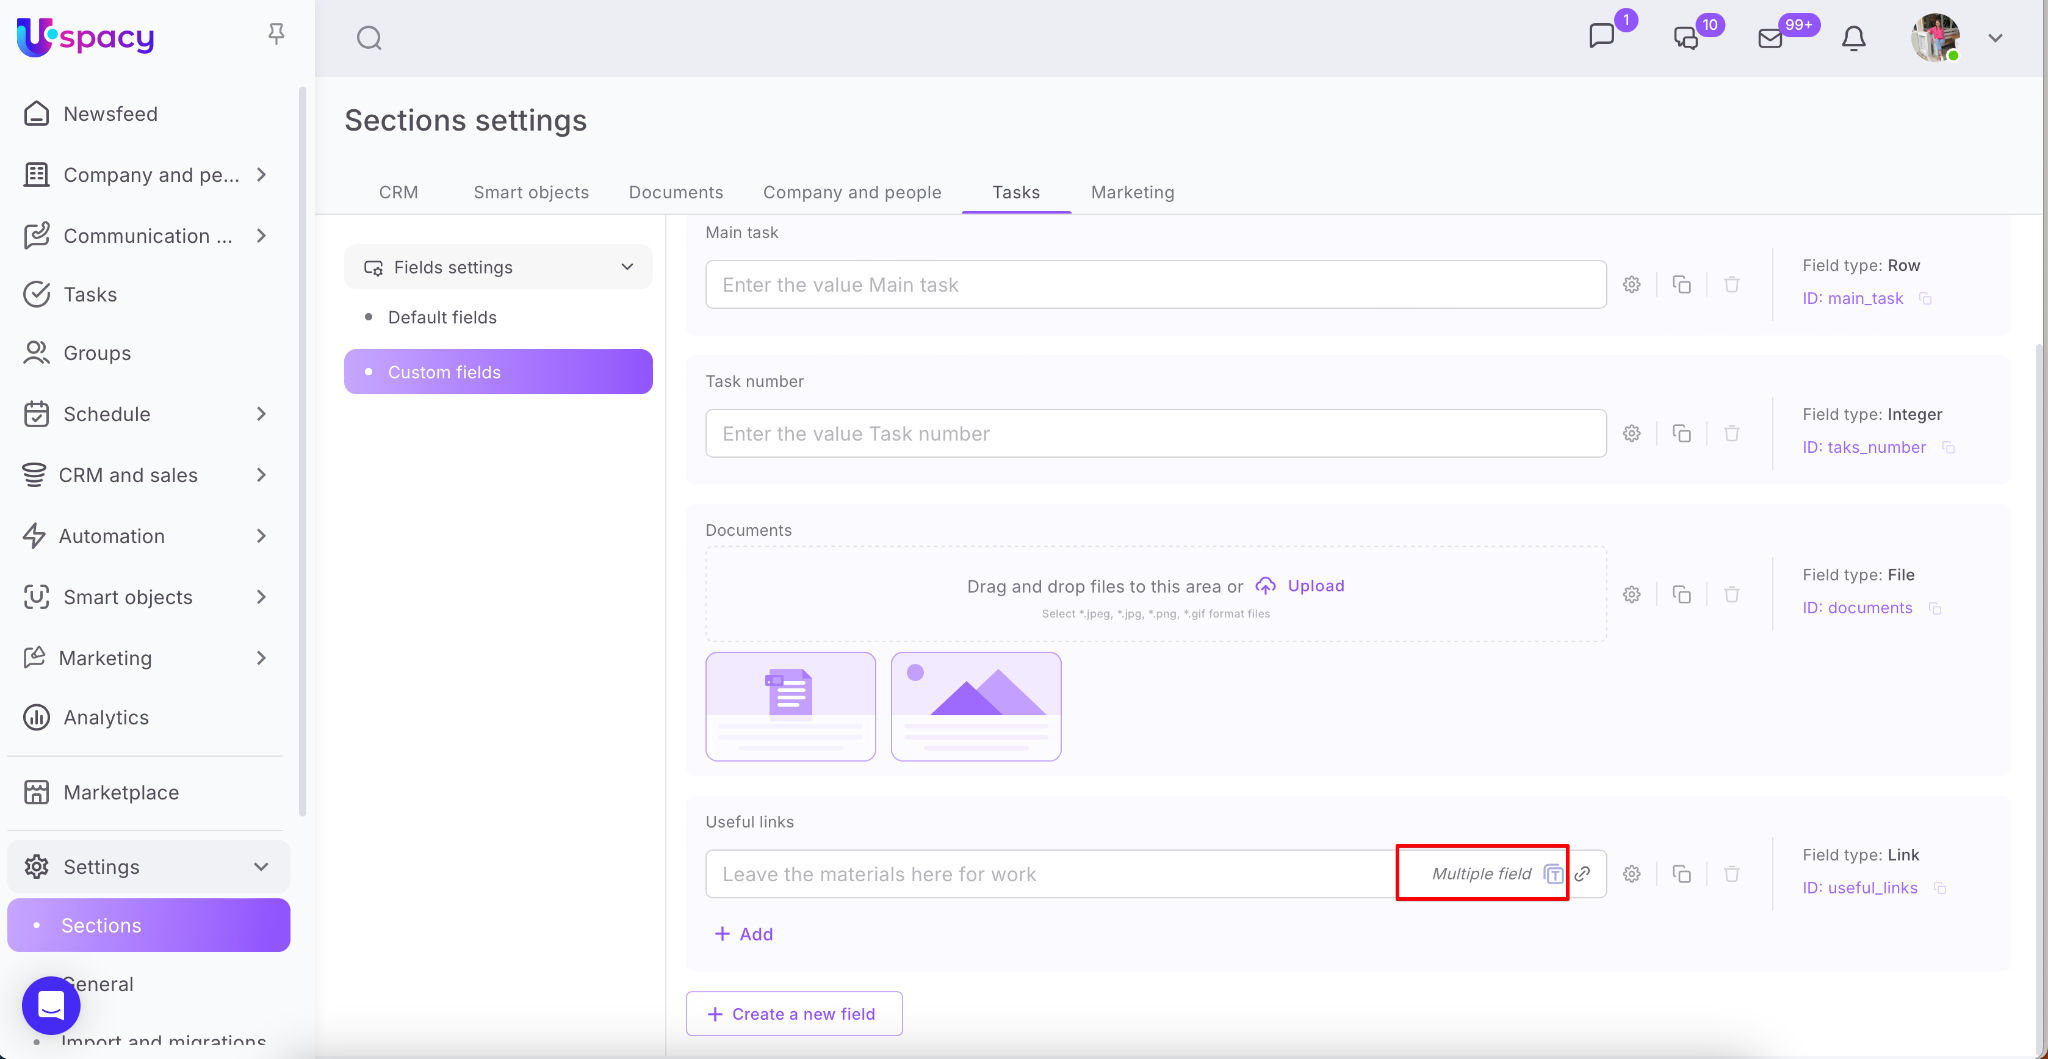
Task: Expand CRM and sales menu
Action: coord(261,475)
